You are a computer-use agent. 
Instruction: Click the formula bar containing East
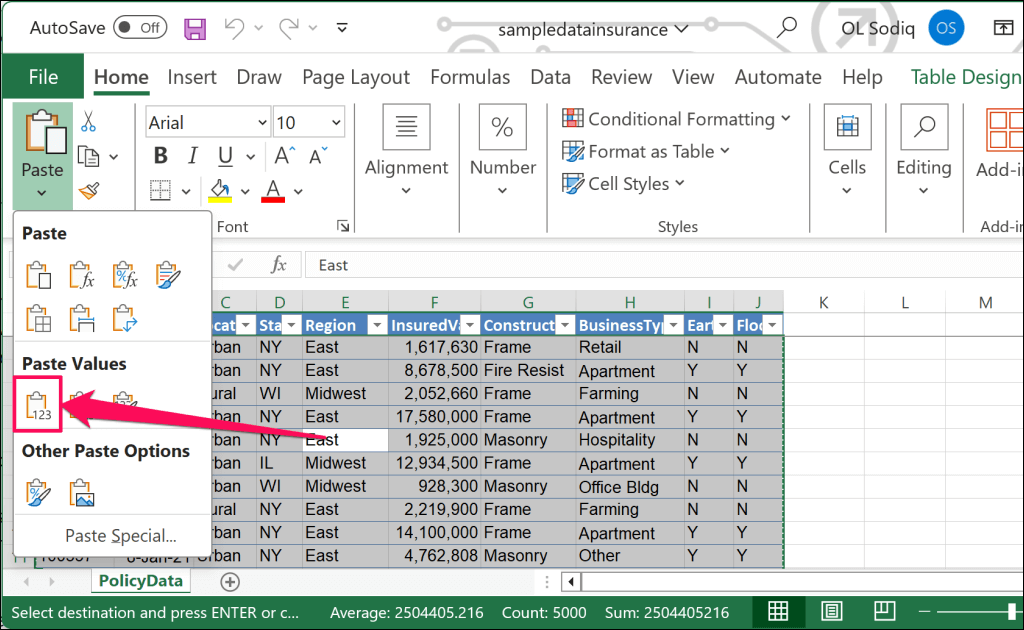pos(600,265)
